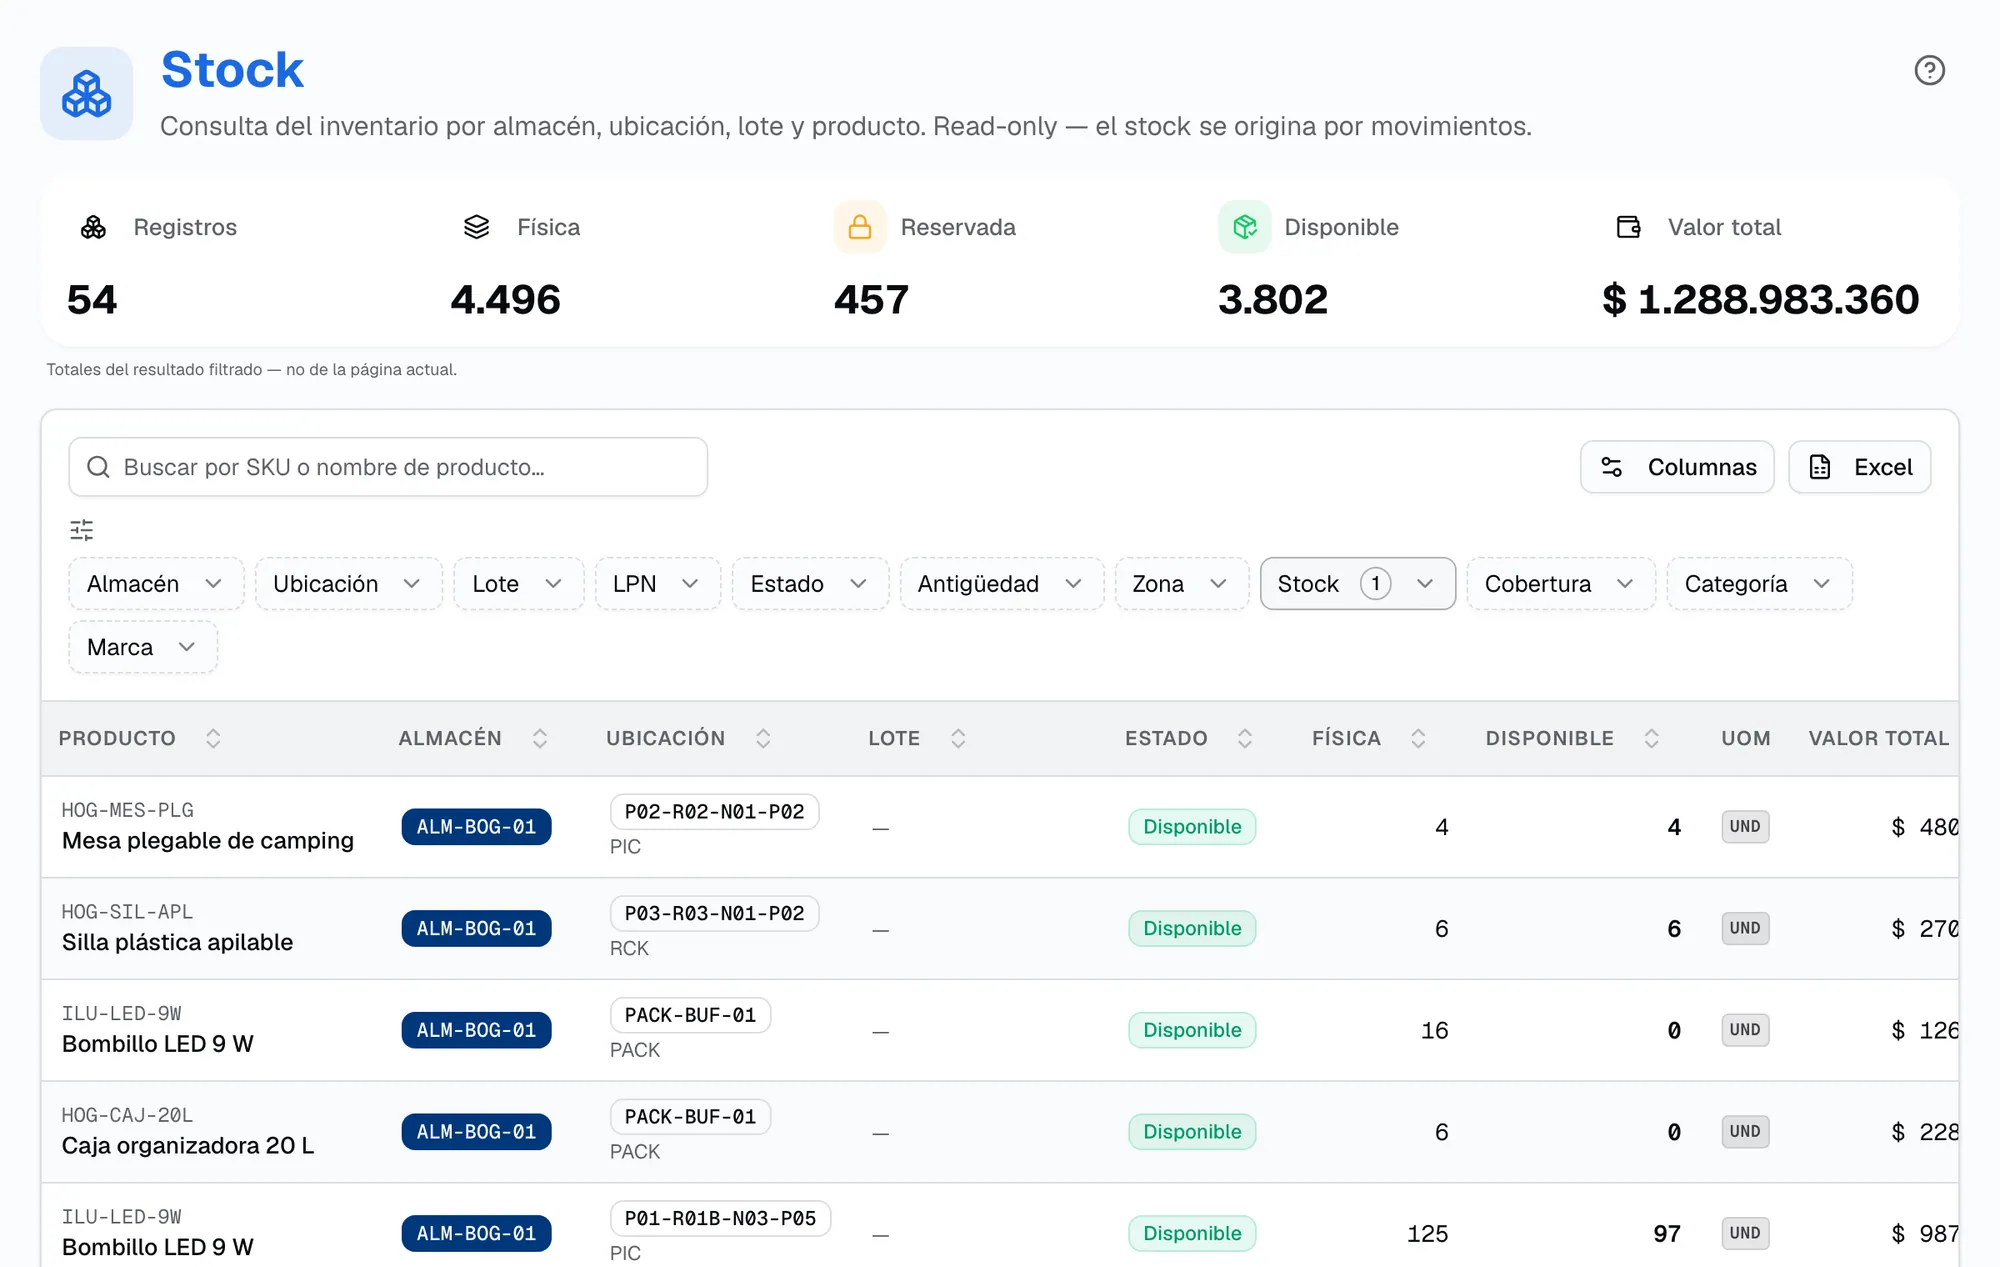Click the search magnifier icon

pyautogui.click(x=98, y=467)
